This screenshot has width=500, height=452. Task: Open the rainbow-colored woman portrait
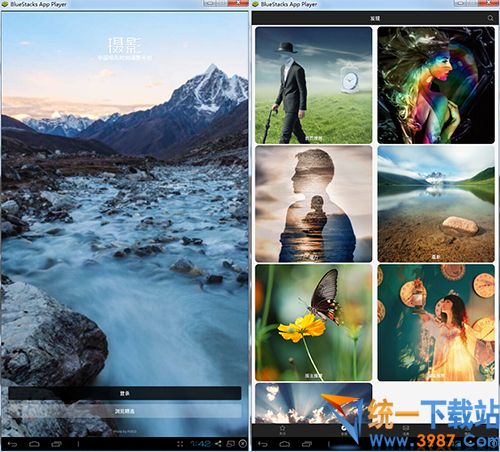click(x=436, y=85)
